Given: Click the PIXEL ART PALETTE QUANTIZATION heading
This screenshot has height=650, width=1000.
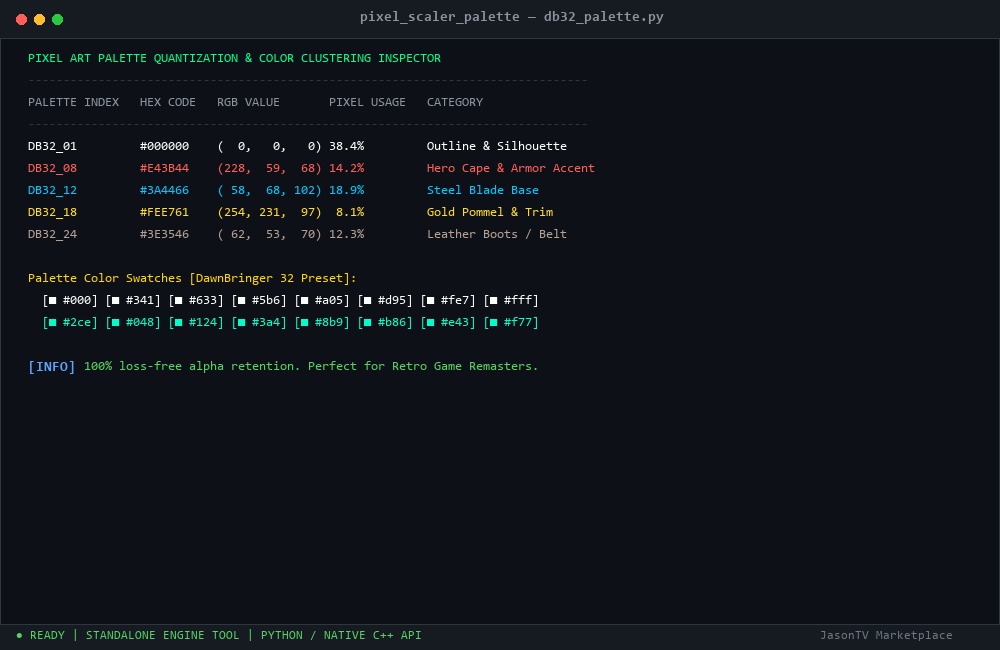Looking at the screenshot, I should 234,58.
